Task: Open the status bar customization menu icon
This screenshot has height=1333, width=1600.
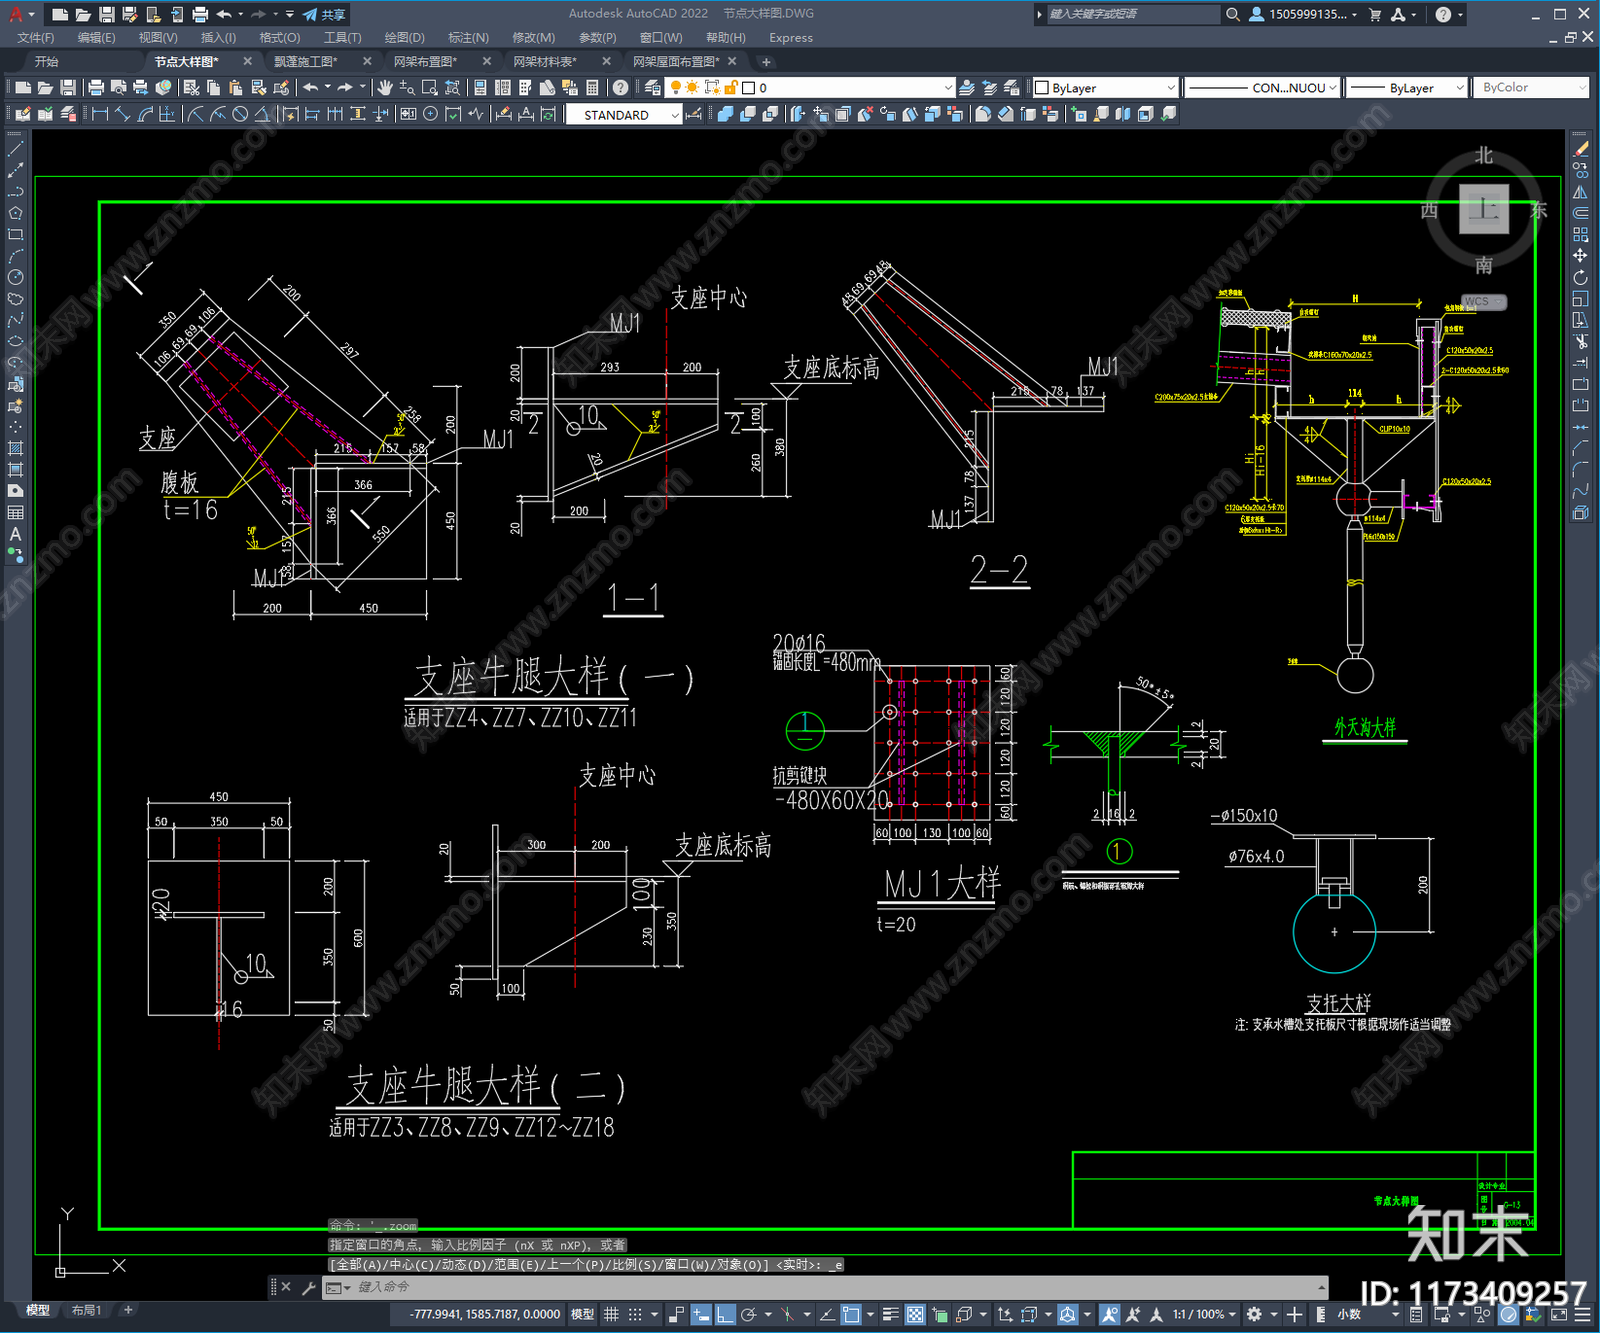Action: point(1584,1314)
